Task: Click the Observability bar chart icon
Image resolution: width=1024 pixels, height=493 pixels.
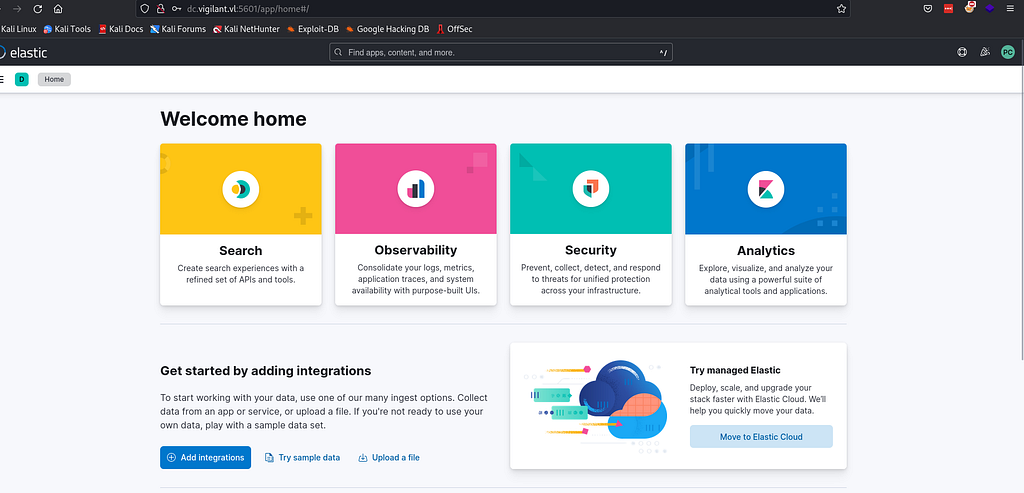Action: [x=416, y=189]
